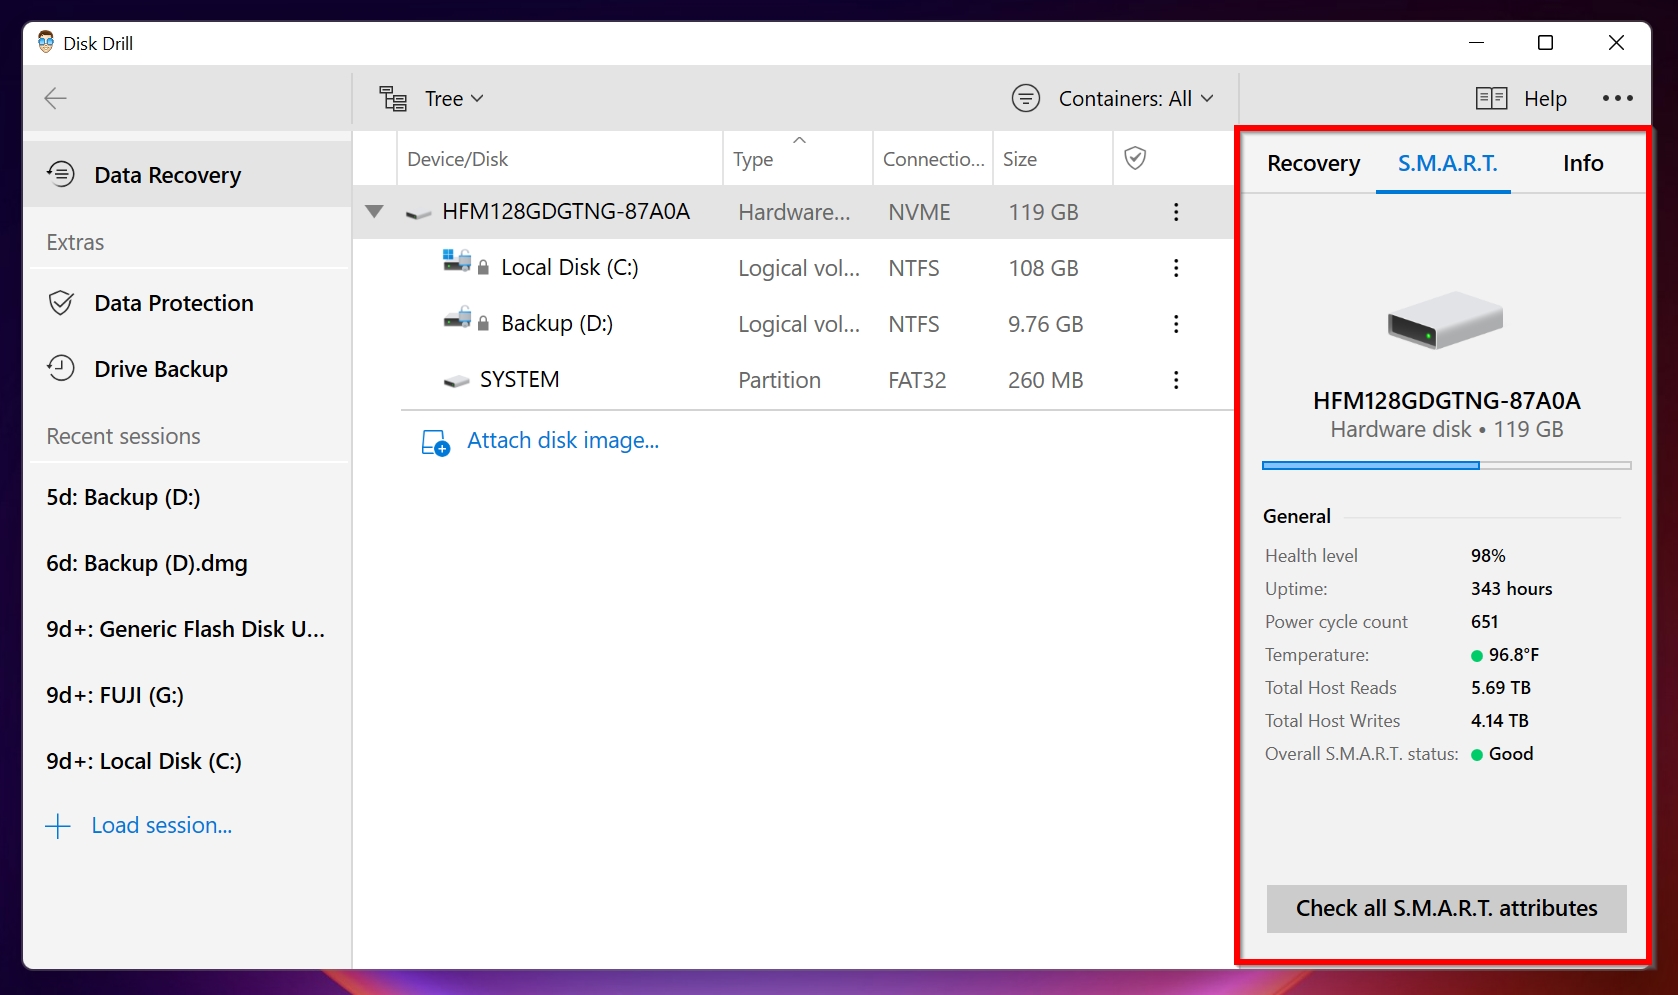This screenshot has width=1678, height=995.
Task: Open recent session 6d: Backup (D).dmg
Action: tap(147, 563)
